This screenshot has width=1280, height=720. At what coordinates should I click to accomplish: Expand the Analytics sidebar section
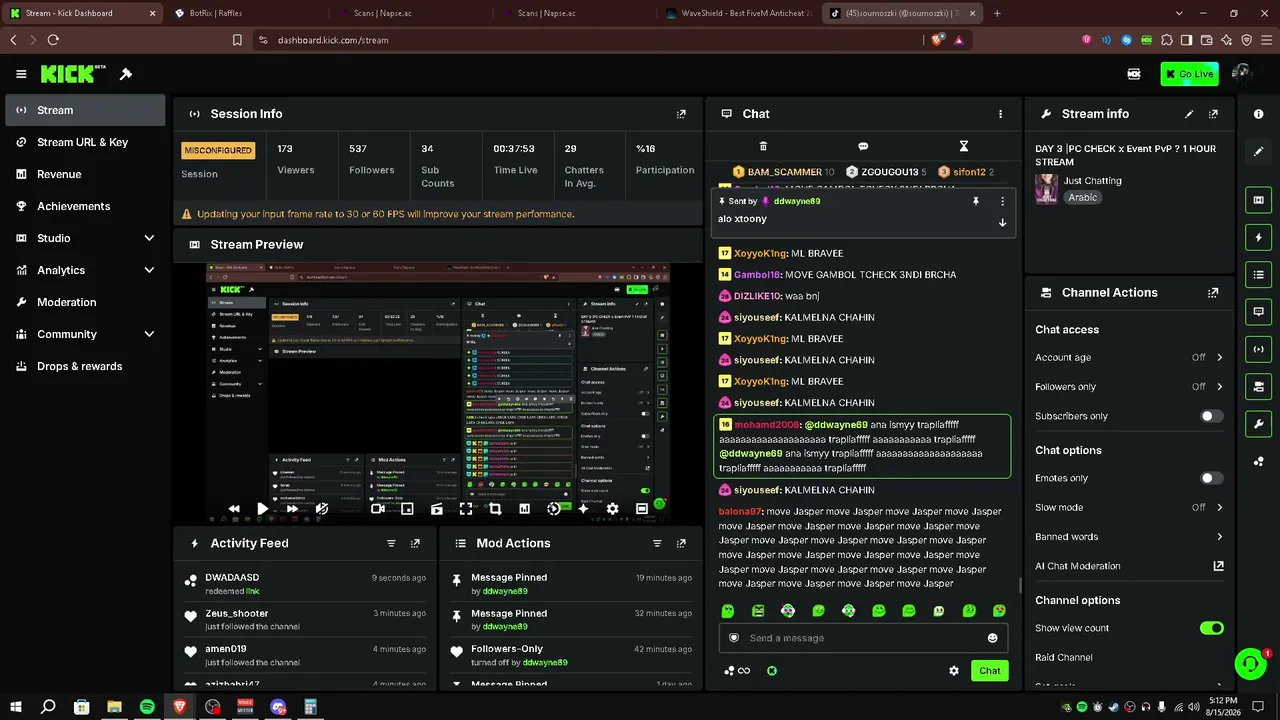[x=149, y=270]
